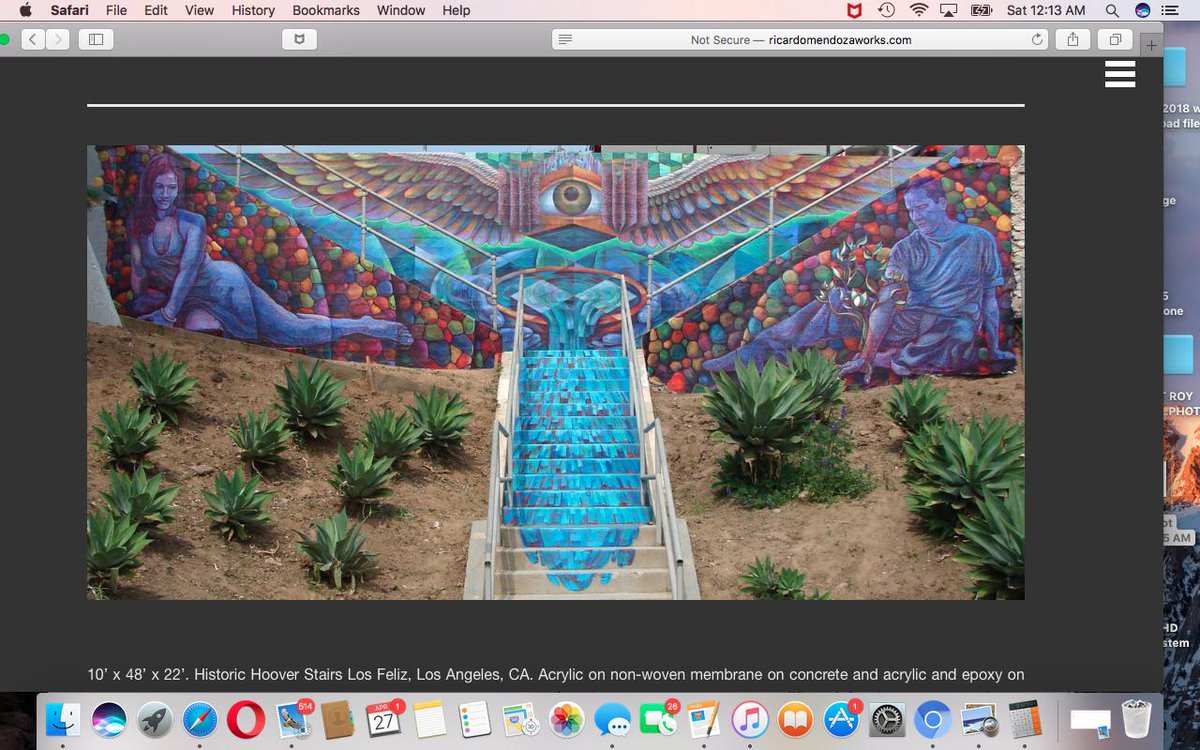Open the View menu
Screen dimensions: 1200x750
coord(199,10)
